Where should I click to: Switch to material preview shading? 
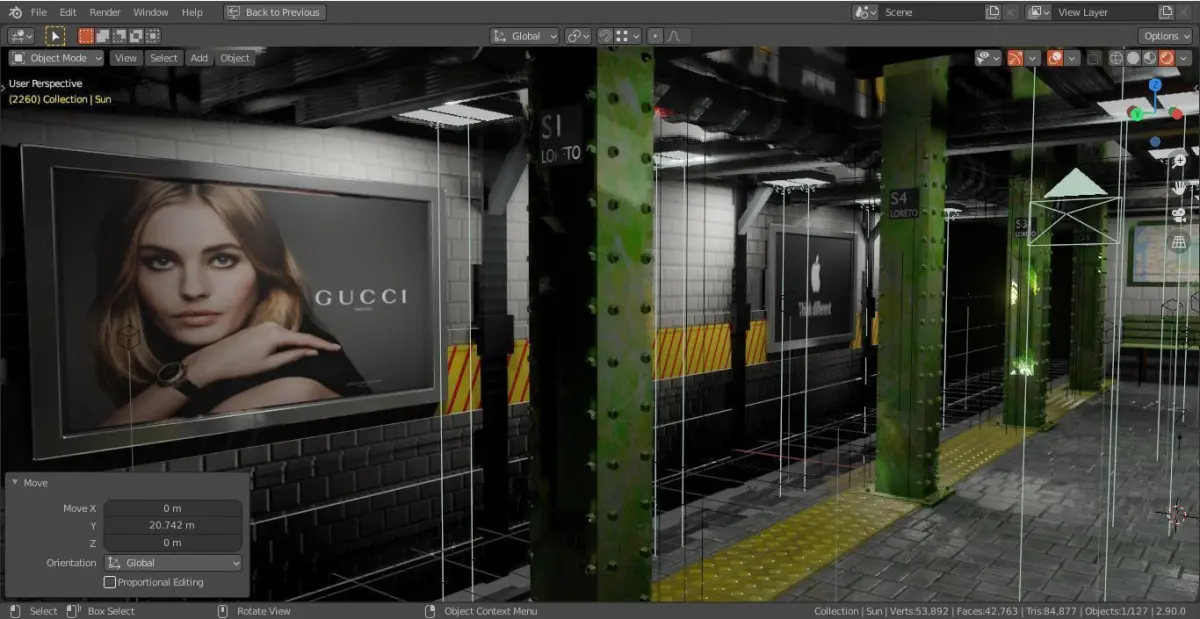pos(1149,58)
